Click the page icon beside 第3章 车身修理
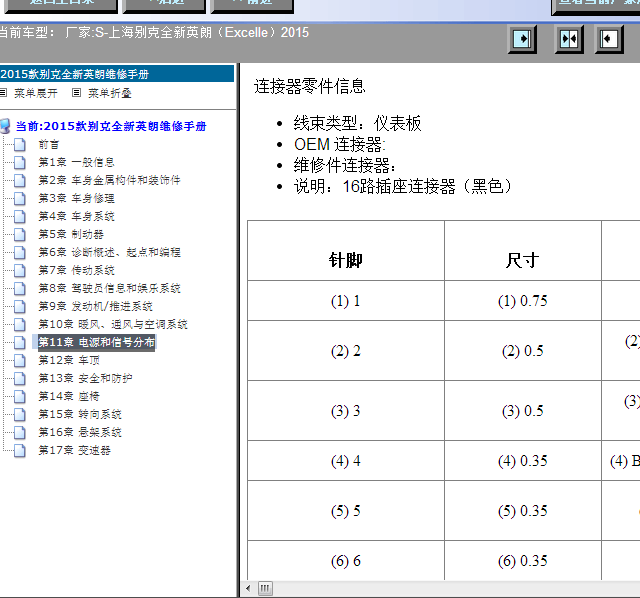 click(20, 198)
